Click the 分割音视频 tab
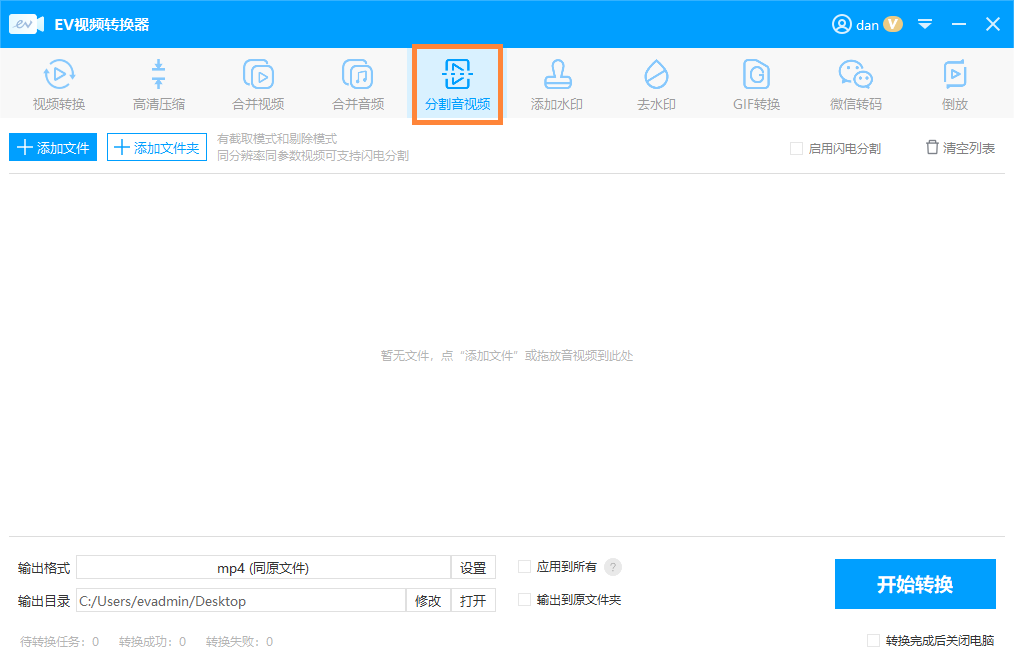Viewport: 1014px width, 660px height. click(x=457, y=84)
